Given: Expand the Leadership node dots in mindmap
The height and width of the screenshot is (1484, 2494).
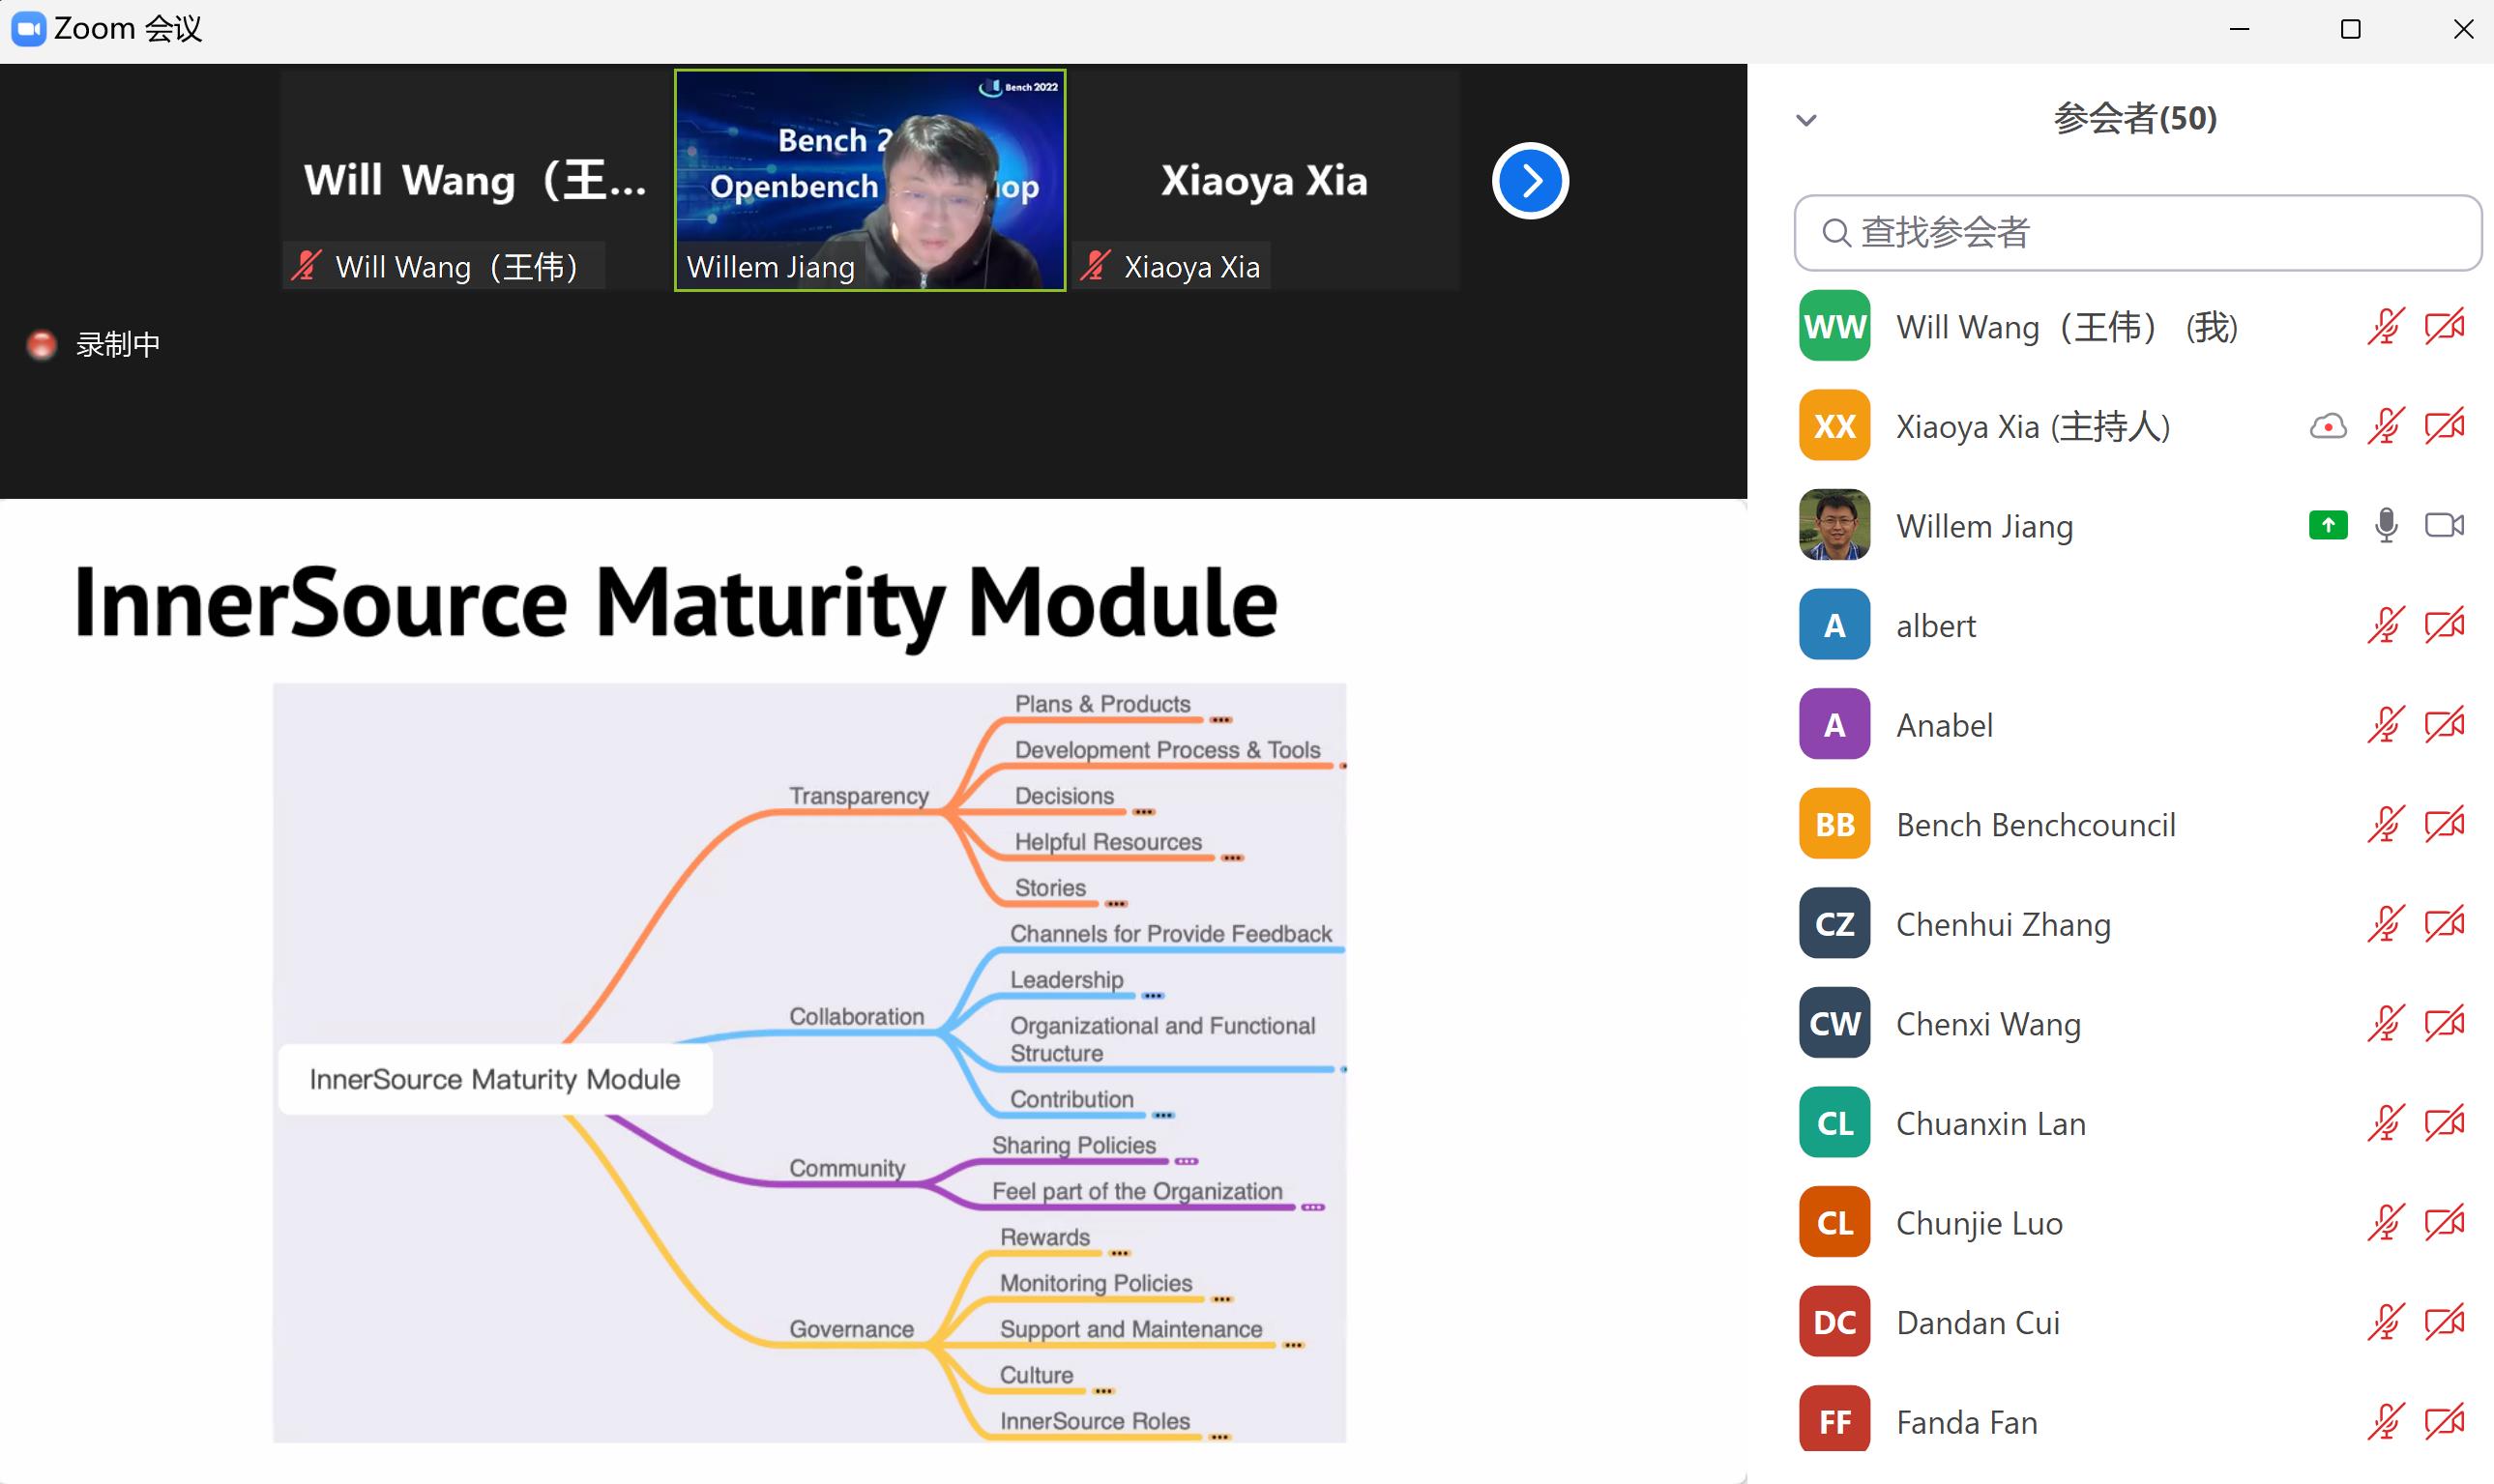Looking at the screenshot, I should (1153, 996).
